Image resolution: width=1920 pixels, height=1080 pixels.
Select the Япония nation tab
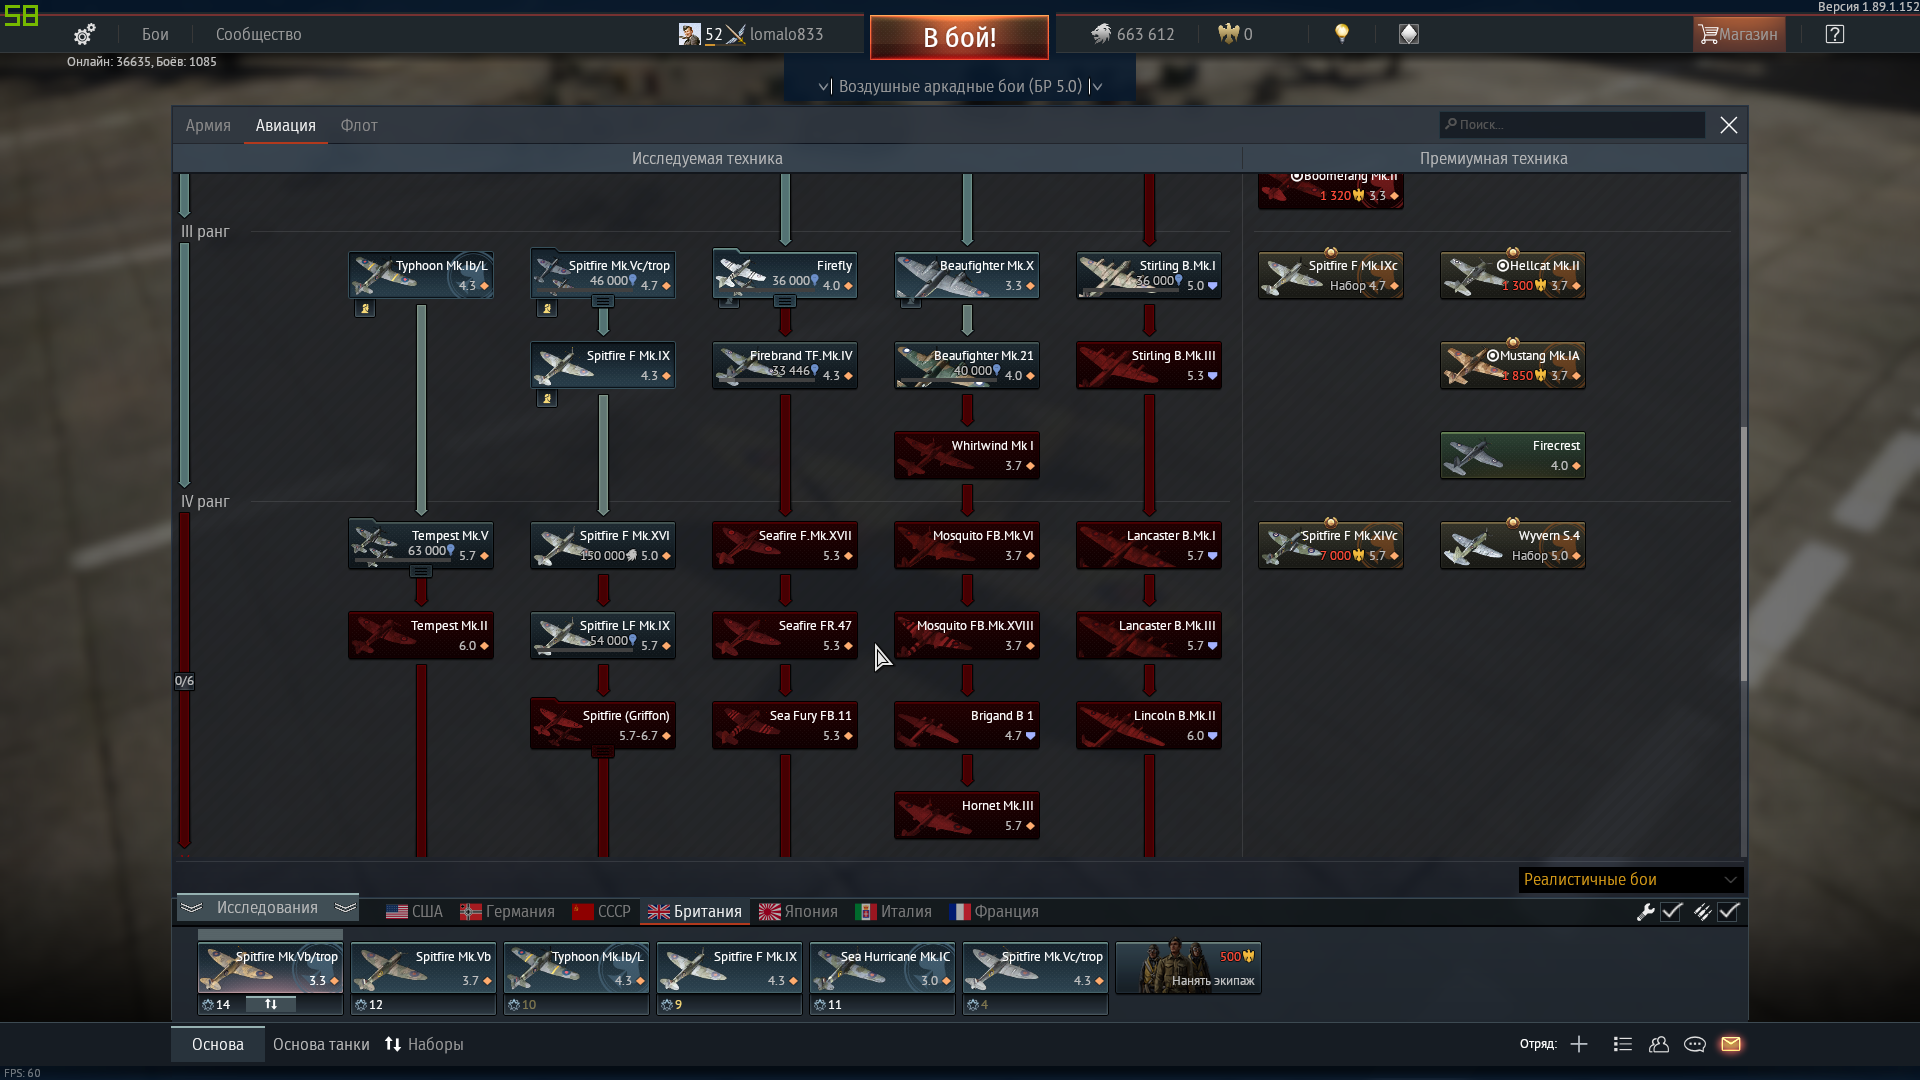tap(798, 912)
